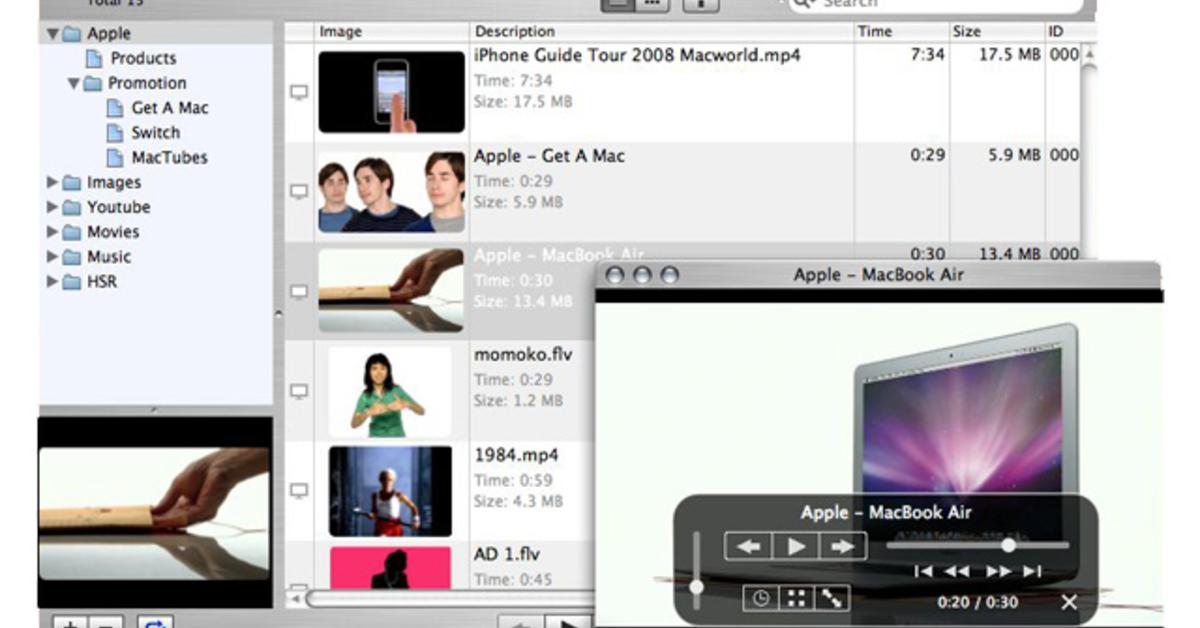Click the preview image in sidebar
The width and height of the screenshot is (1200, 628).
155,513
